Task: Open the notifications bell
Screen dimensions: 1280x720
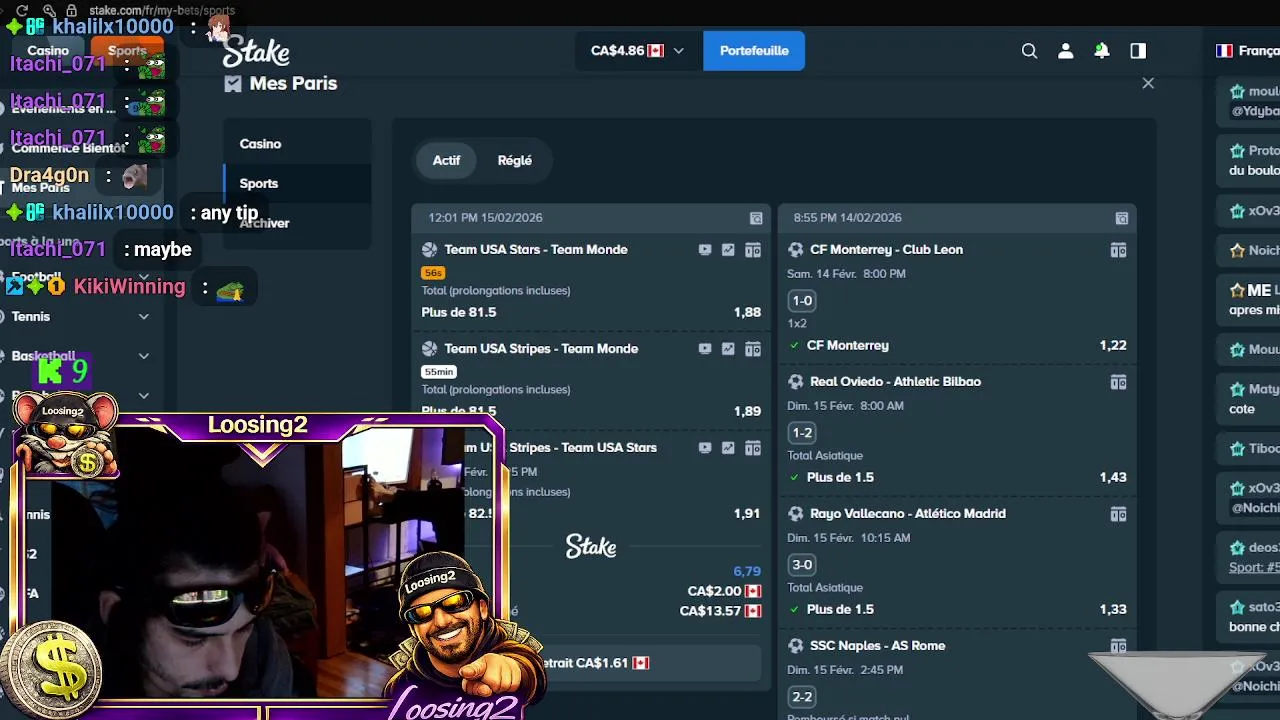Action: [x=1102, y=51]
